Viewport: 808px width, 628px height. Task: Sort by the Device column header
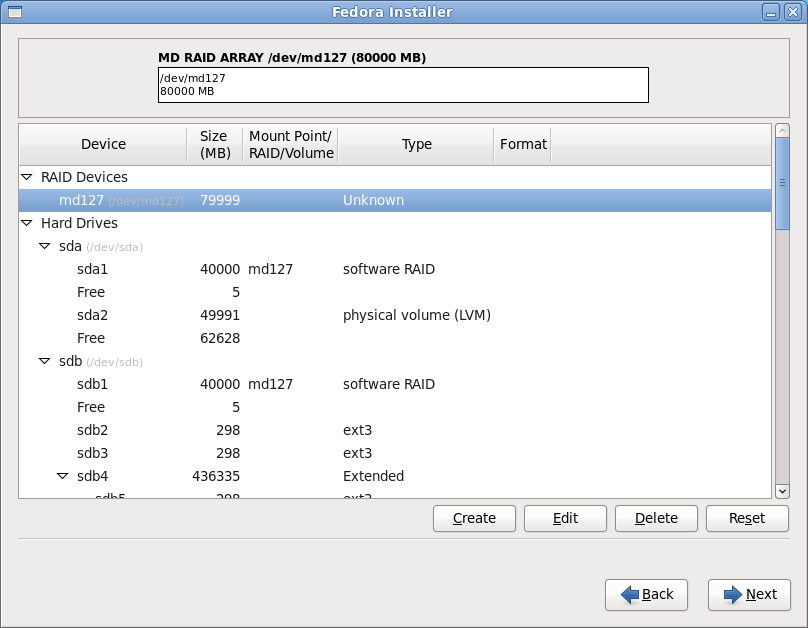click(103, 144)
